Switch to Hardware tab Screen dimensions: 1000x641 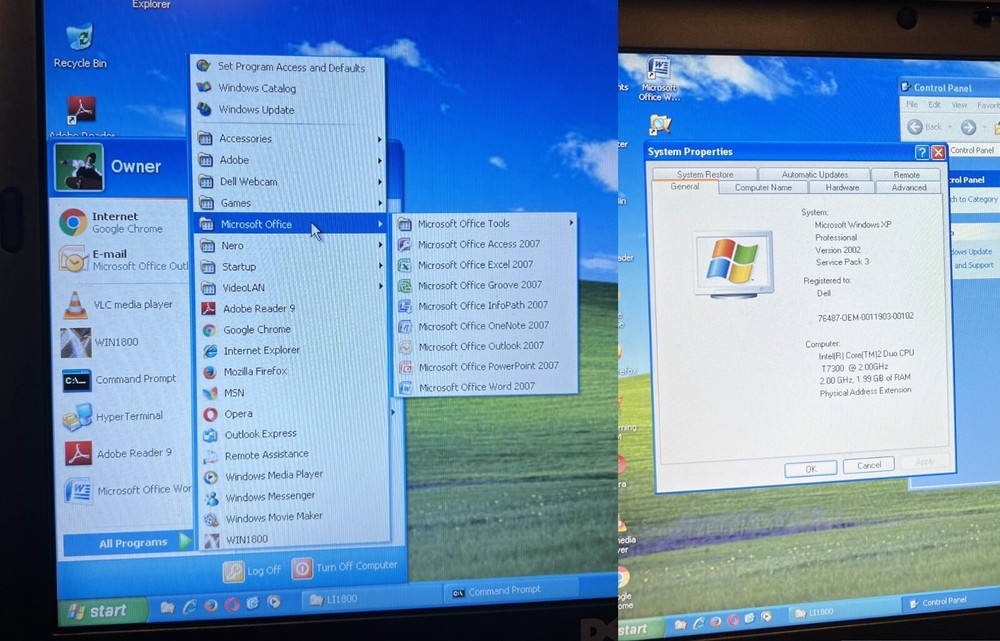pos(842,188)
